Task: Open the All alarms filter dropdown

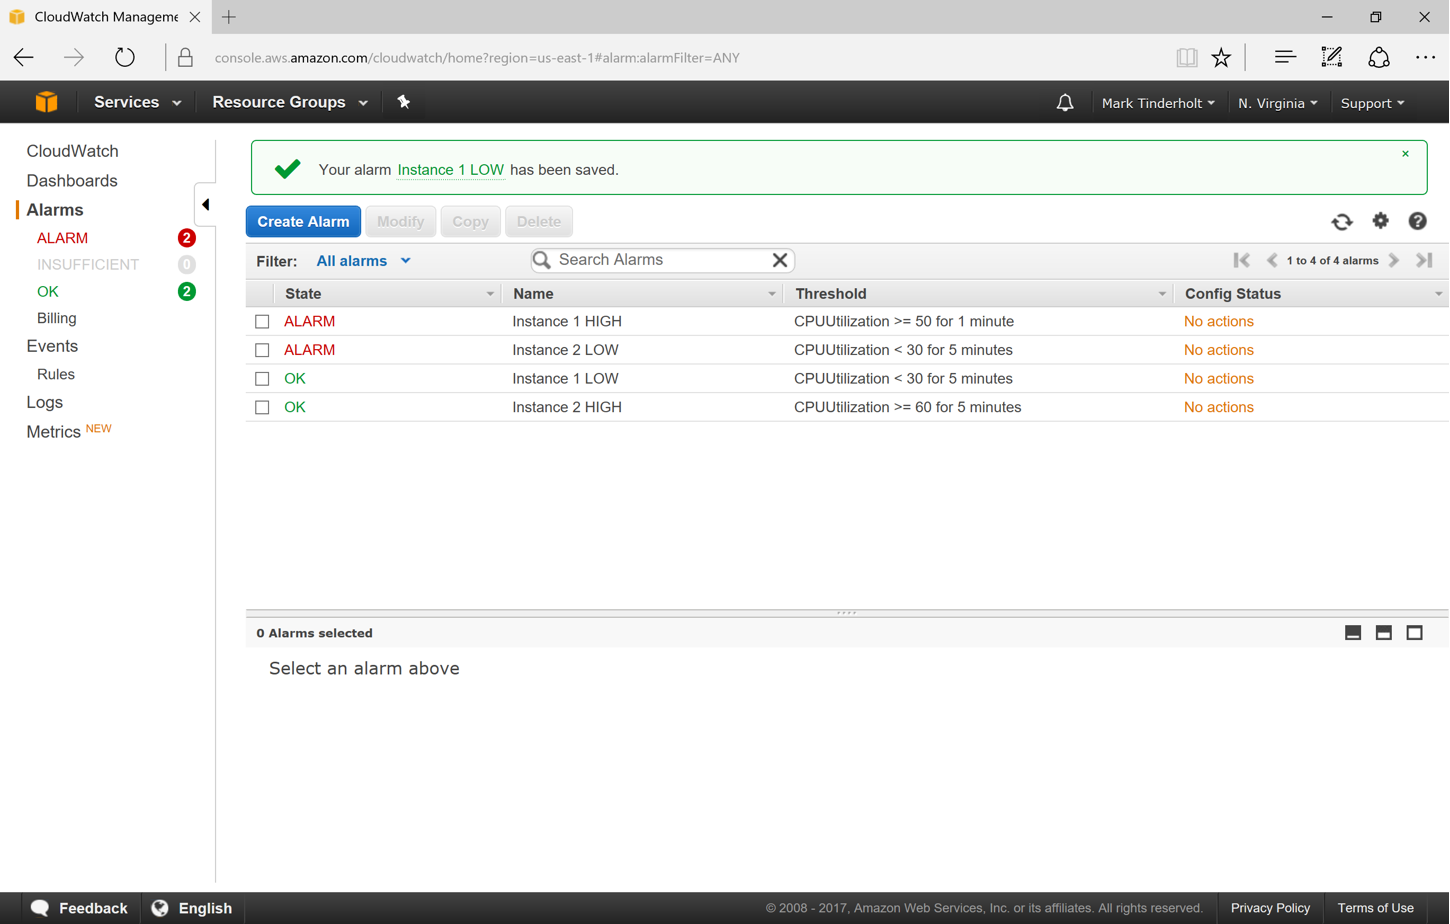Action: pos(363,261)
